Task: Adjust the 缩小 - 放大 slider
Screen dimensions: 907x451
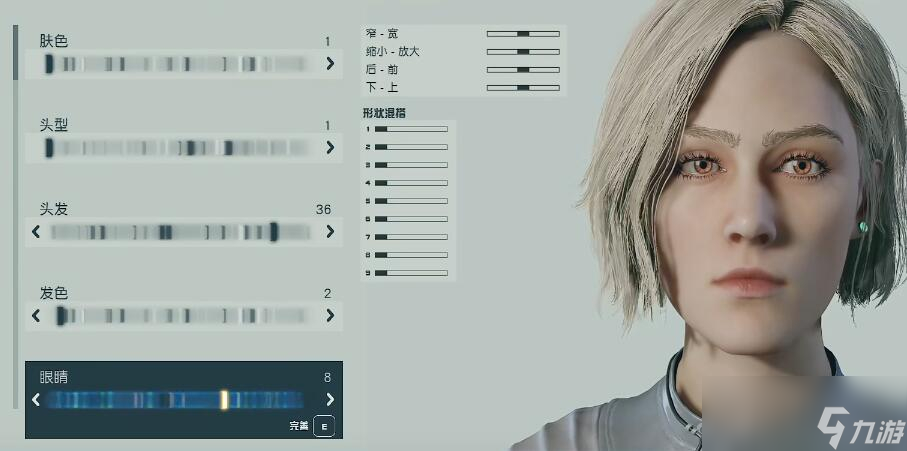Action: click(x=523, y=51)
